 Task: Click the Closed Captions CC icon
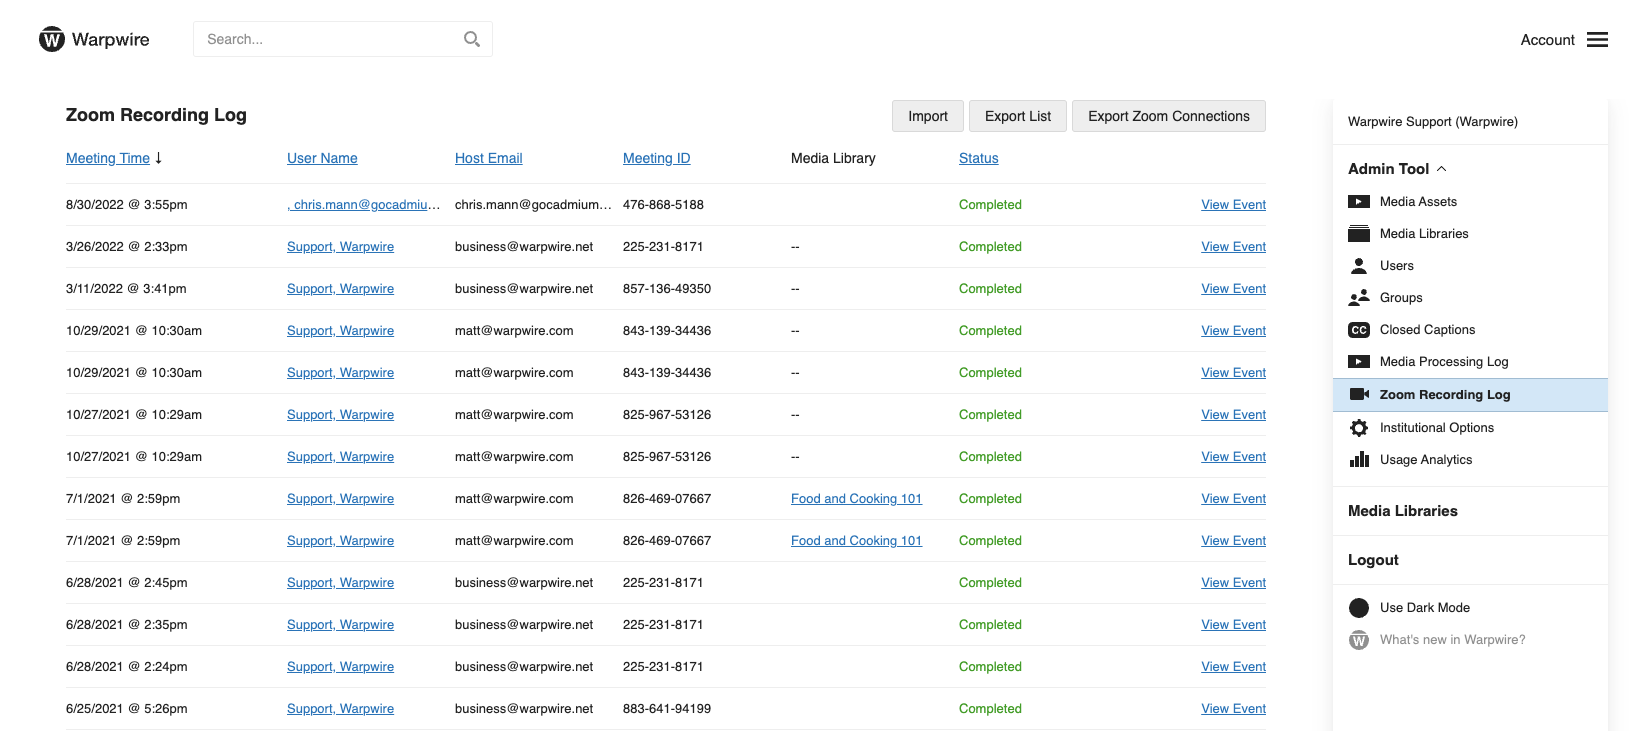pos(1359,330)
